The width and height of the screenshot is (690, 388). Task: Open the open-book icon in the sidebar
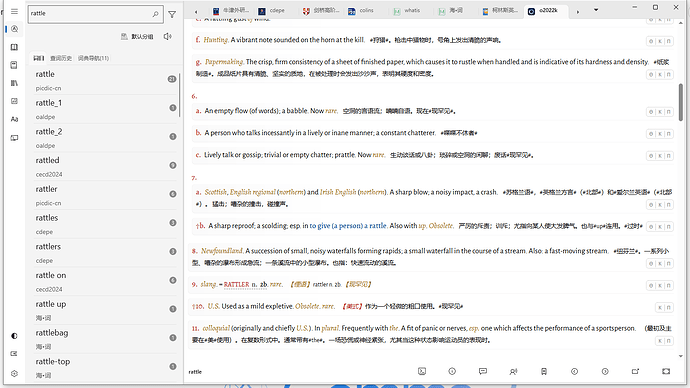click(x=14, y=47)
